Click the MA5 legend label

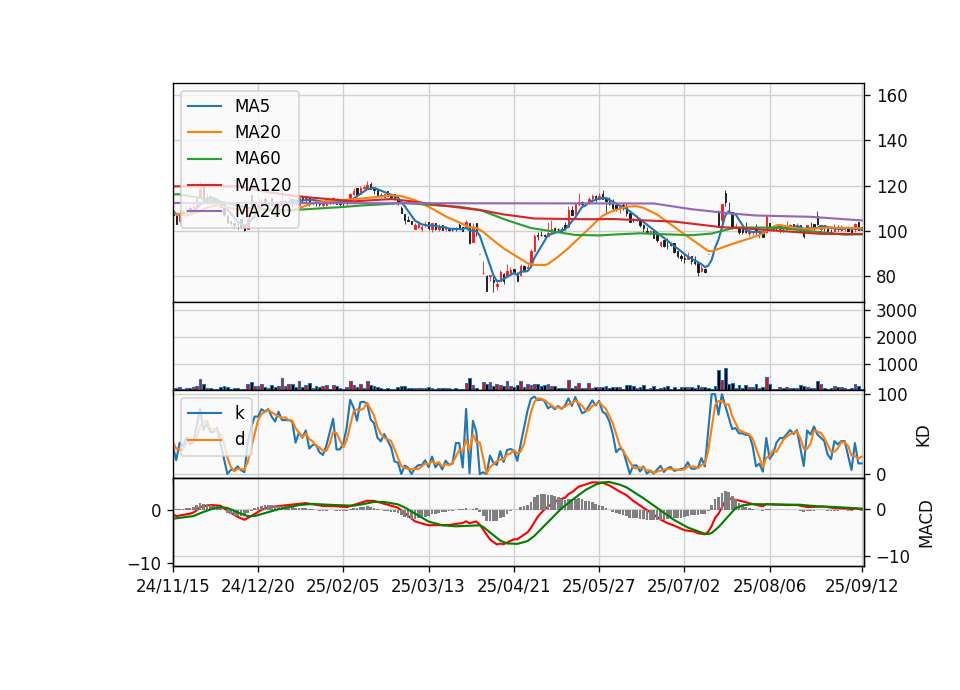(x=252, y=106)
